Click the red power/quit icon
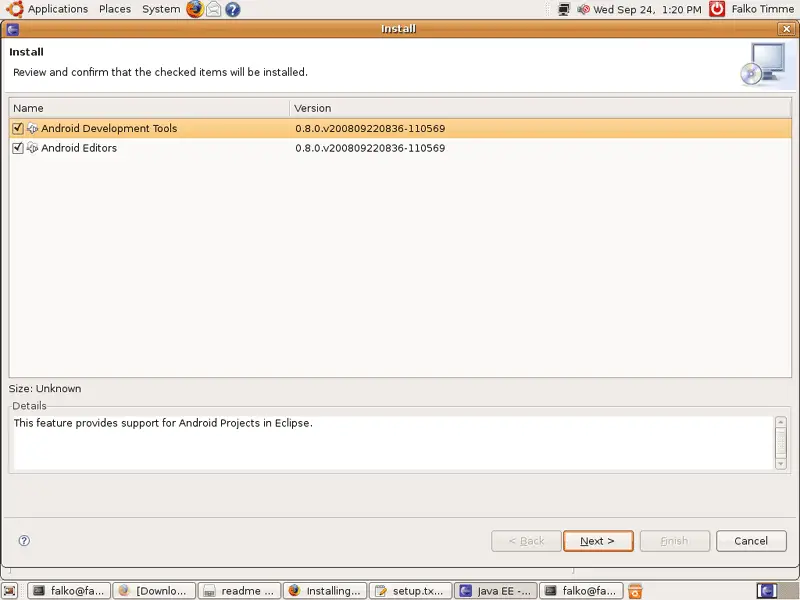 (x=717, y=9)
